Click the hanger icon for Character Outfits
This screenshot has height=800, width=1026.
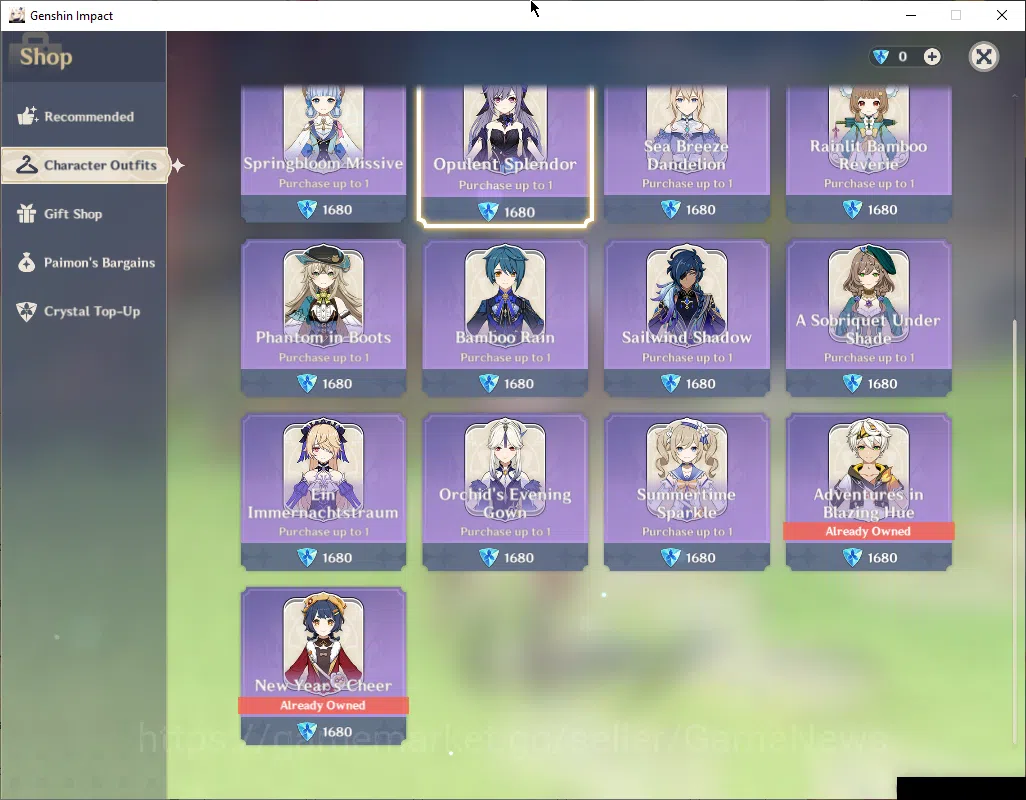tap(27, 165)
